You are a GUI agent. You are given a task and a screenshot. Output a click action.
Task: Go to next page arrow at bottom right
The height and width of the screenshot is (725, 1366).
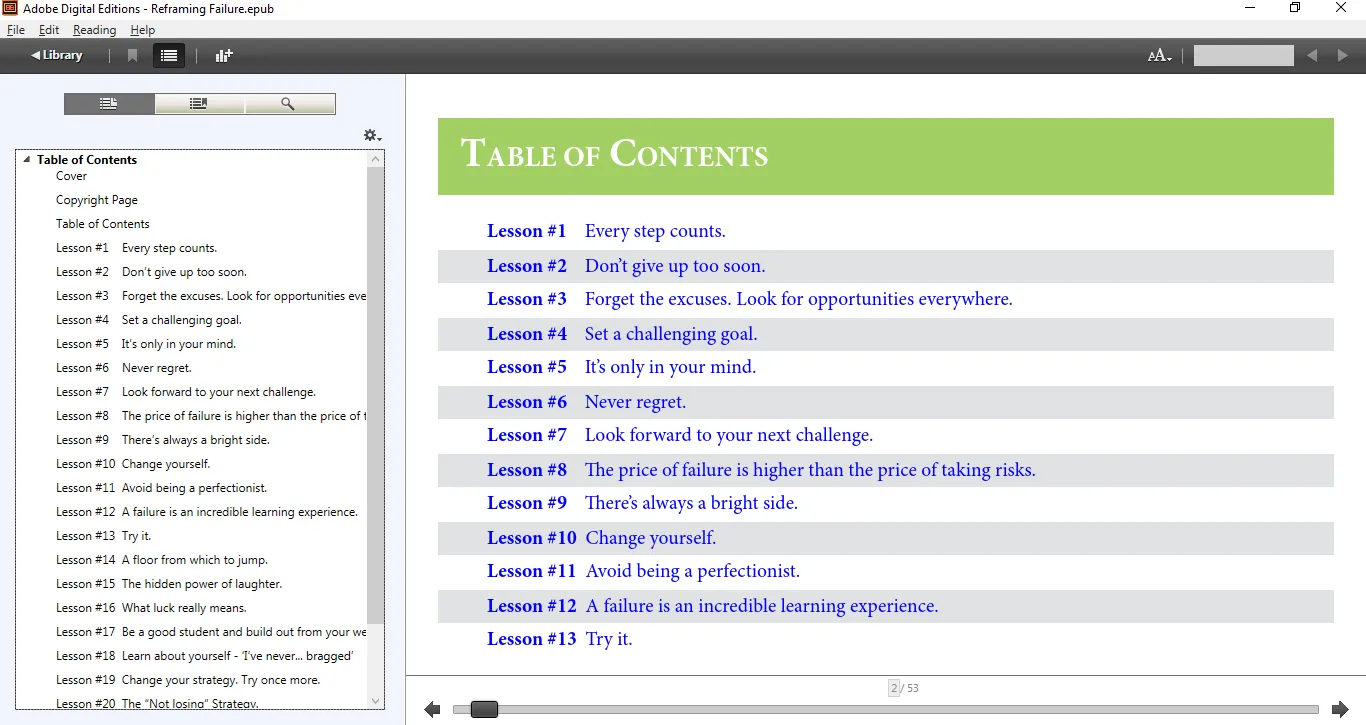1340,709
